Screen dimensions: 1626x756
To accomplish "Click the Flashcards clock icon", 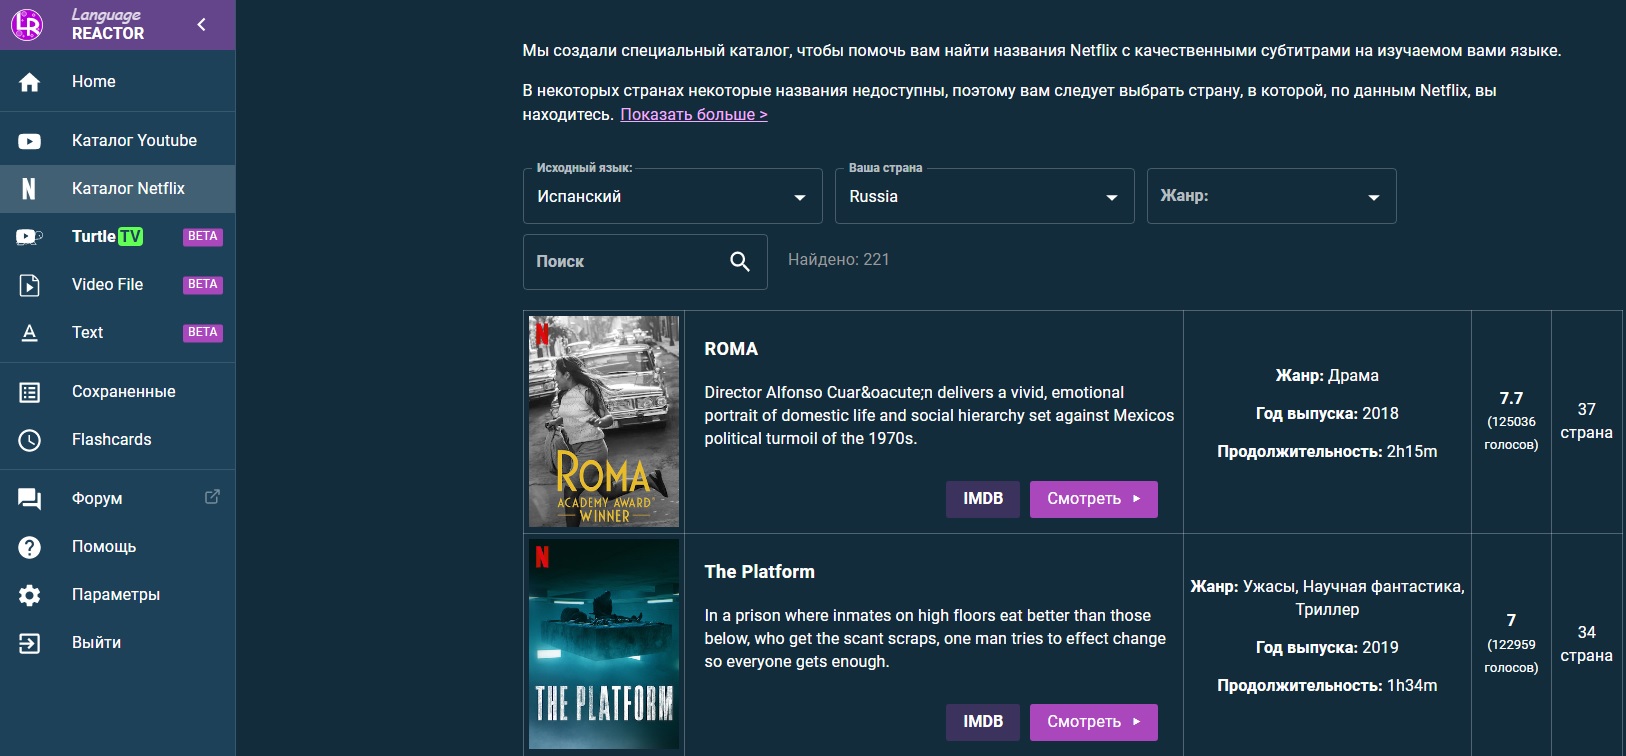I will [30, 440].
